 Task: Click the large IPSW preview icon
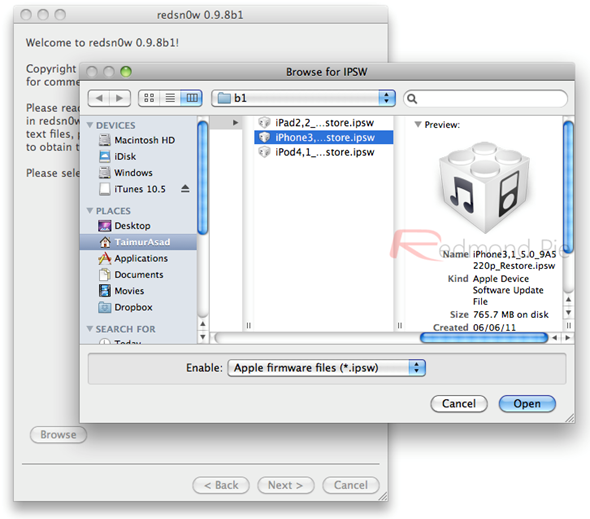point(484,187)
